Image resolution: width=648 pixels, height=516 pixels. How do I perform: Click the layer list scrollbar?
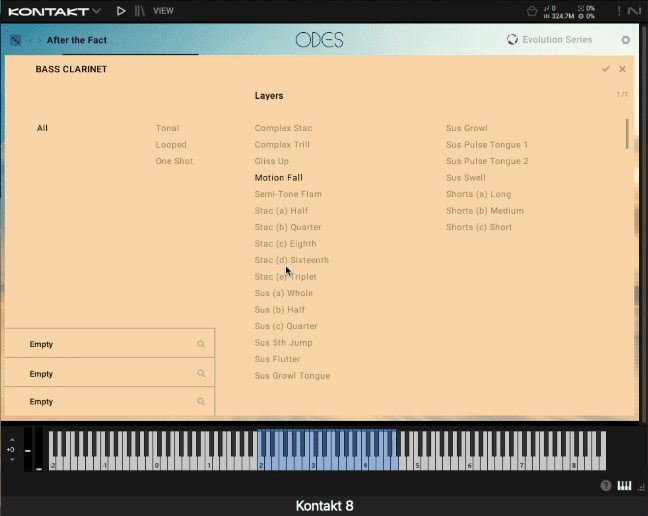(x=627, y=134)
